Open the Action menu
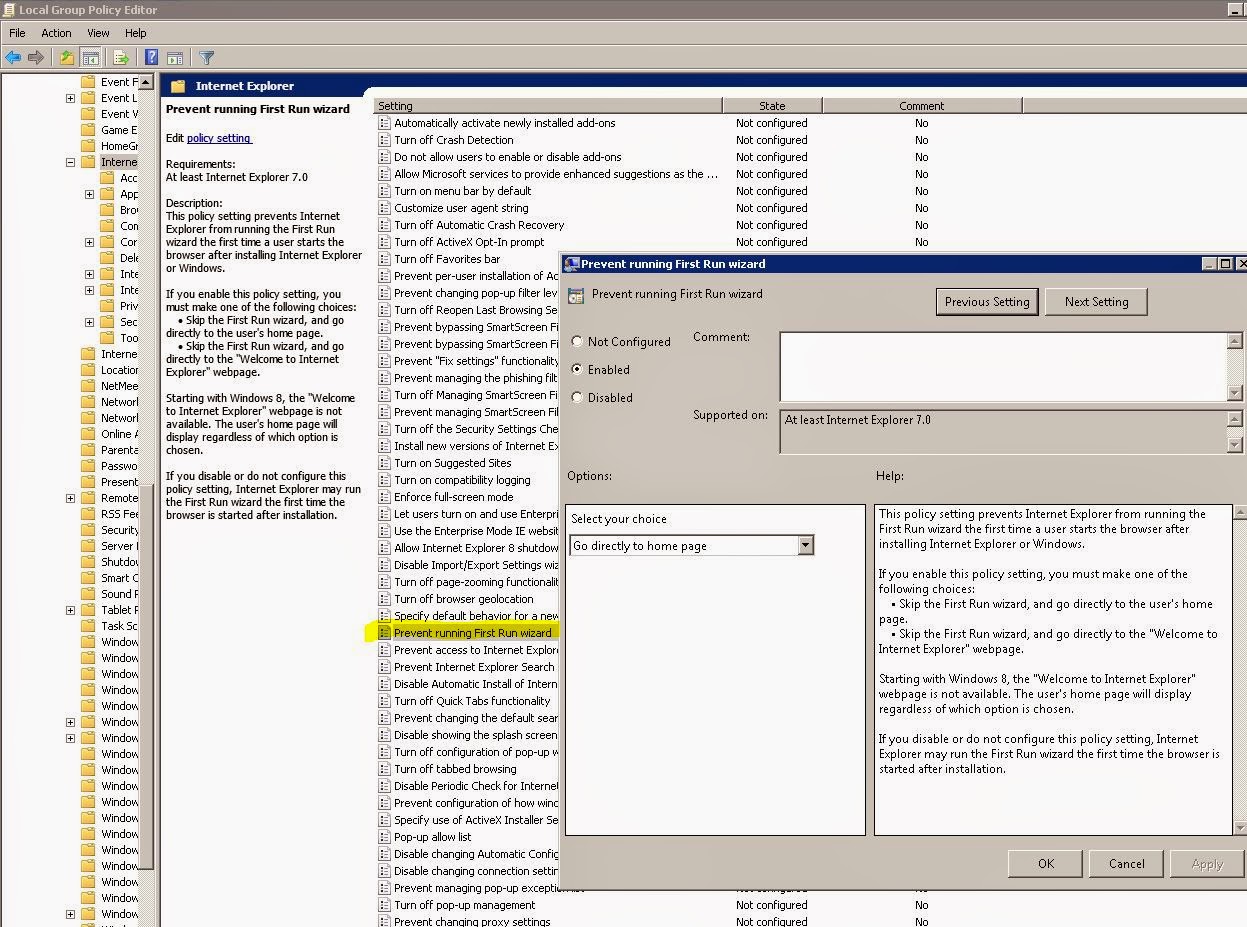The width and height of the screenshot is (1247, 927). (x=56, y=33)
